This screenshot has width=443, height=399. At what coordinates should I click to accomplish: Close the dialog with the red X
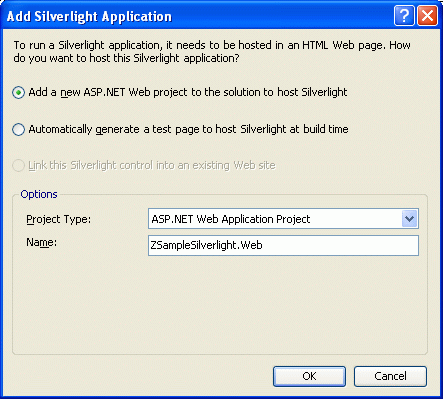[427, 15]
